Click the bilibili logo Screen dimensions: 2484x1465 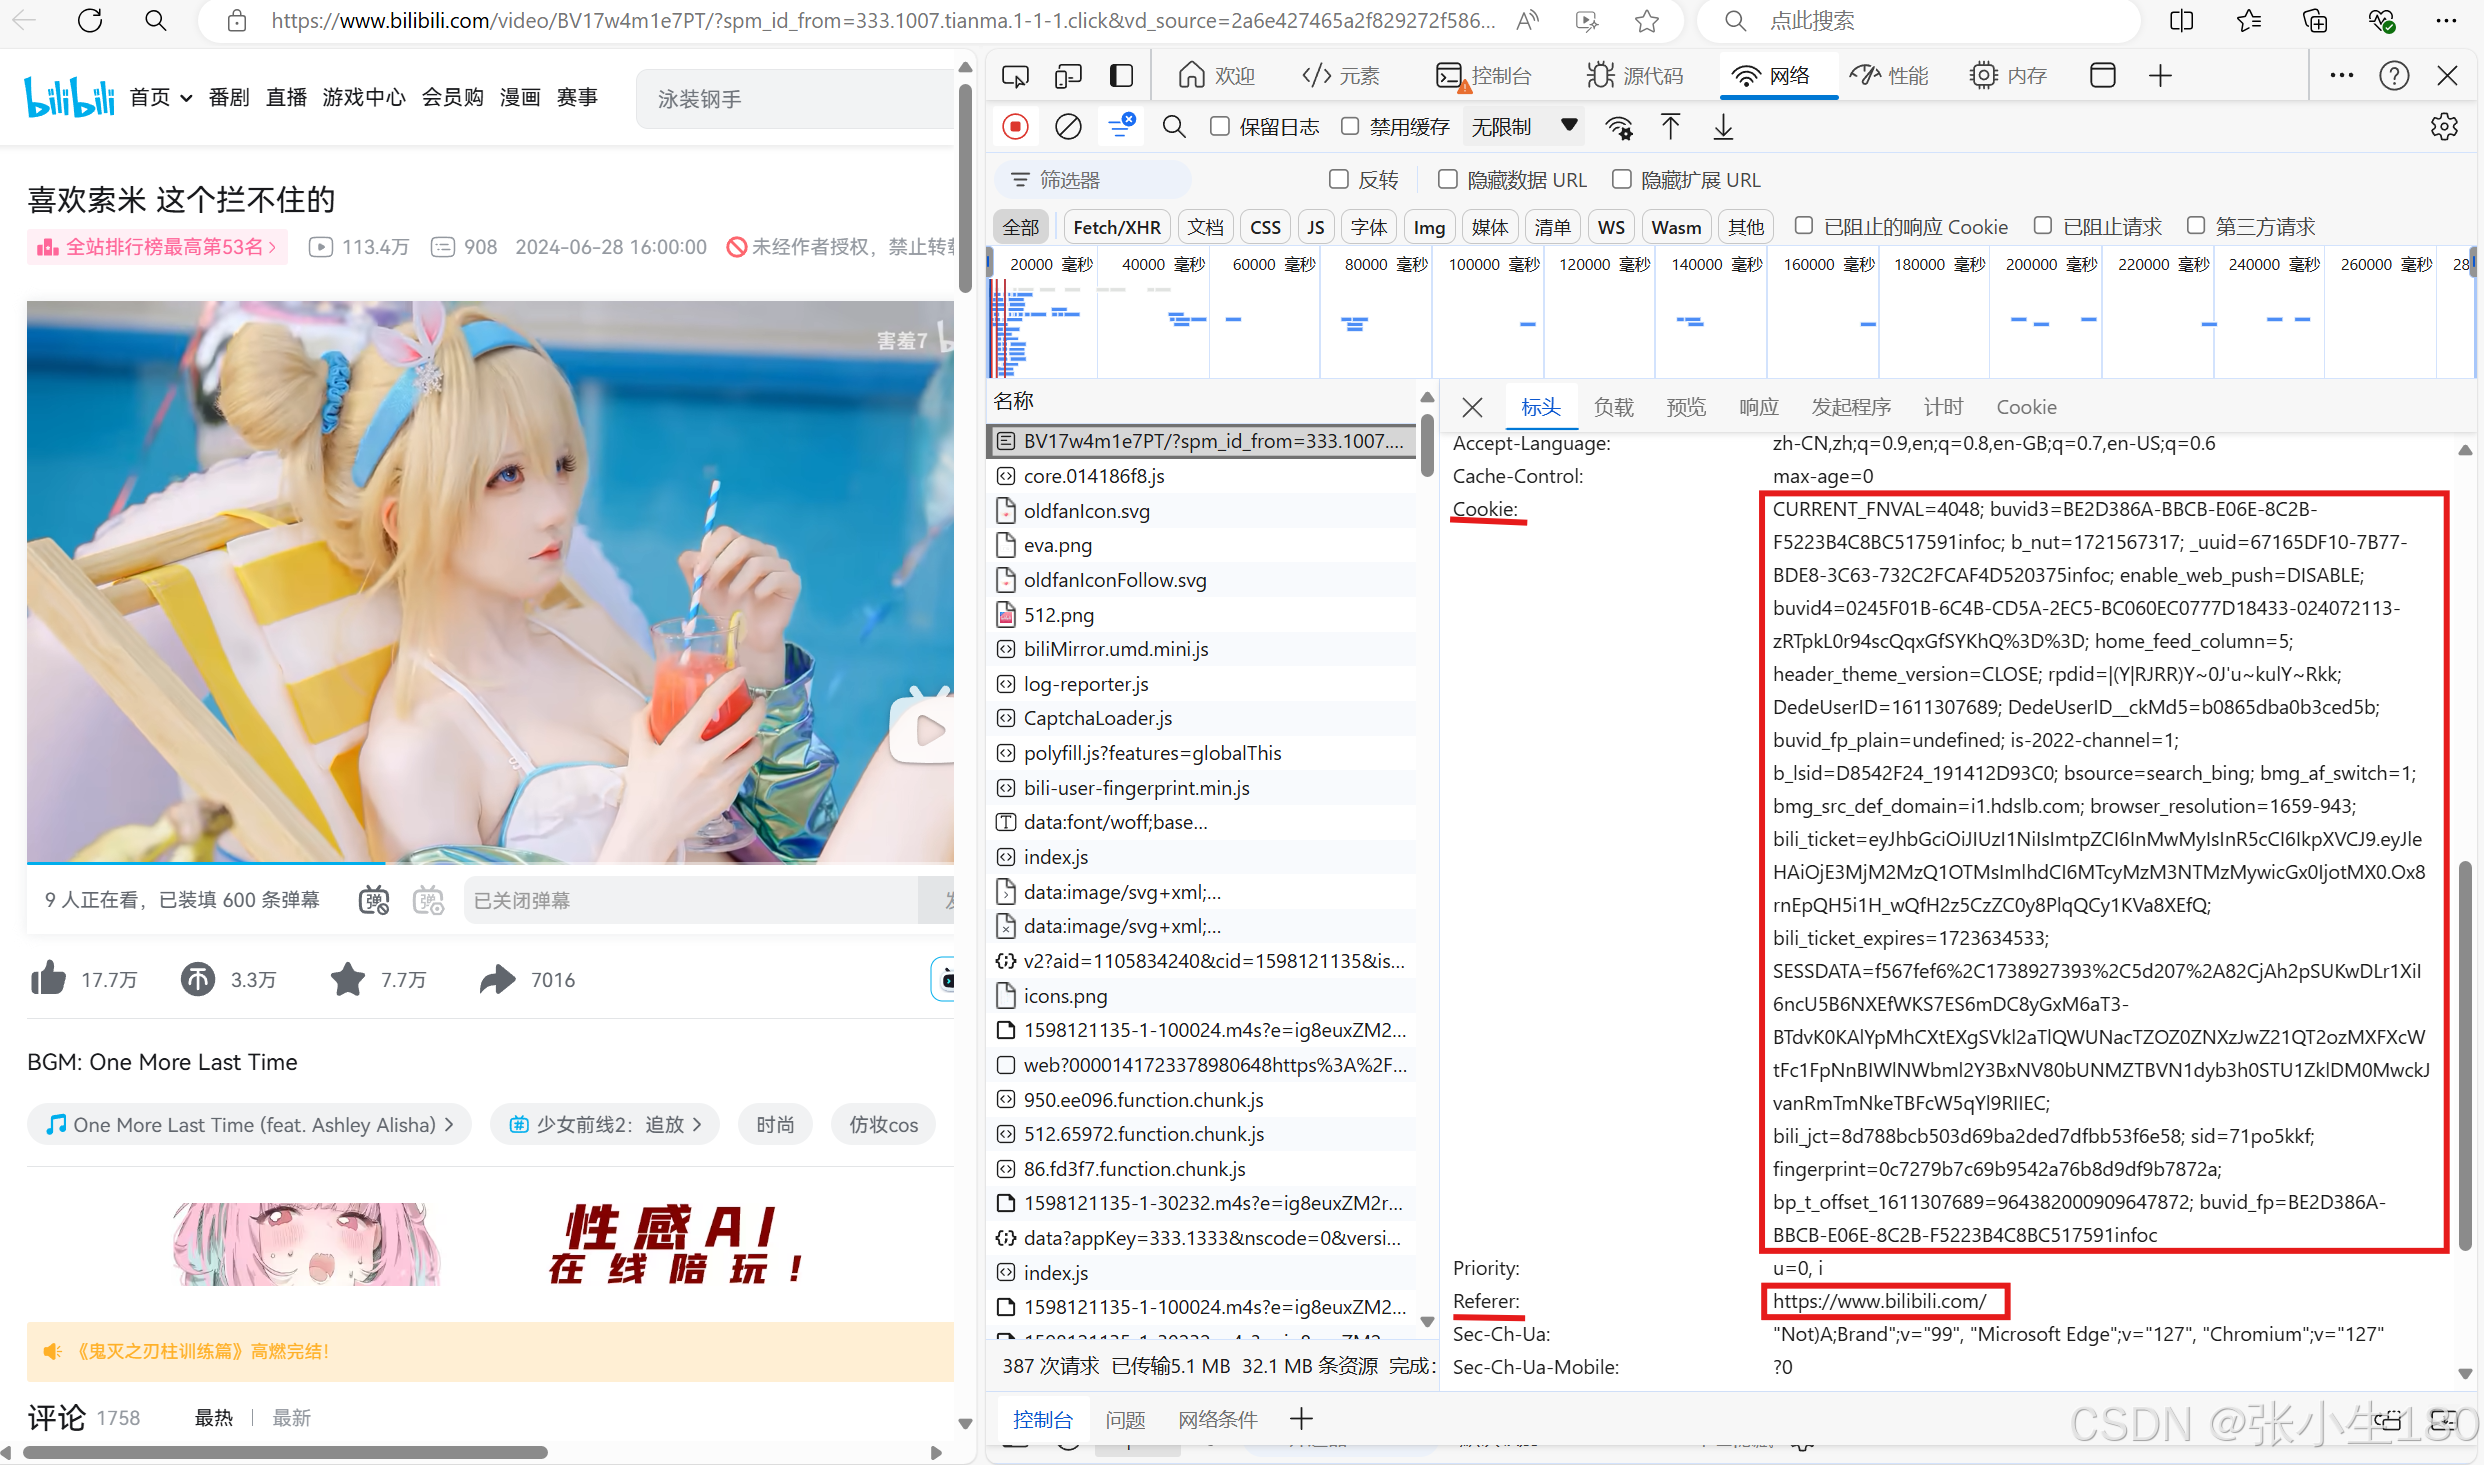pos(70,97)
